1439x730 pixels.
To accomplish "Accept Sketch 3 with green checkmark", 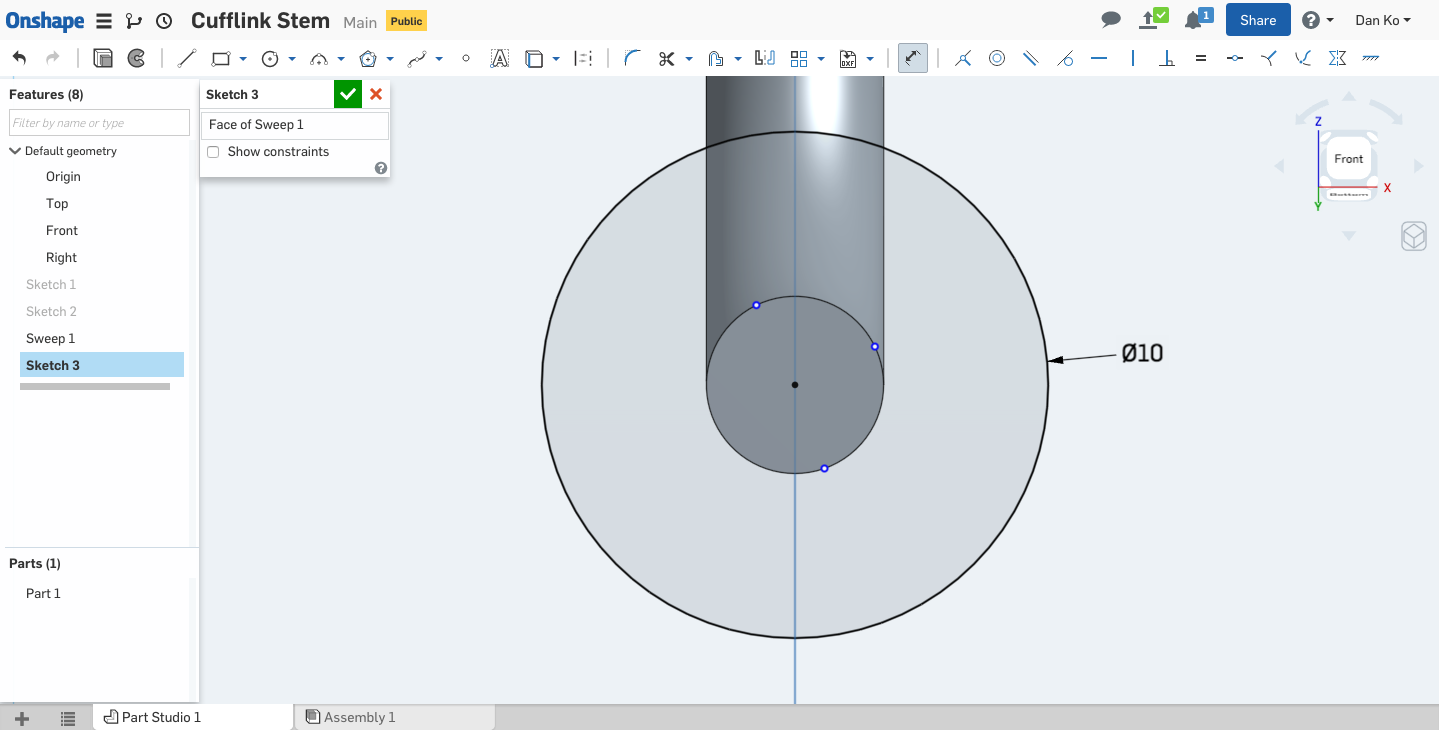I will (348, 94).
